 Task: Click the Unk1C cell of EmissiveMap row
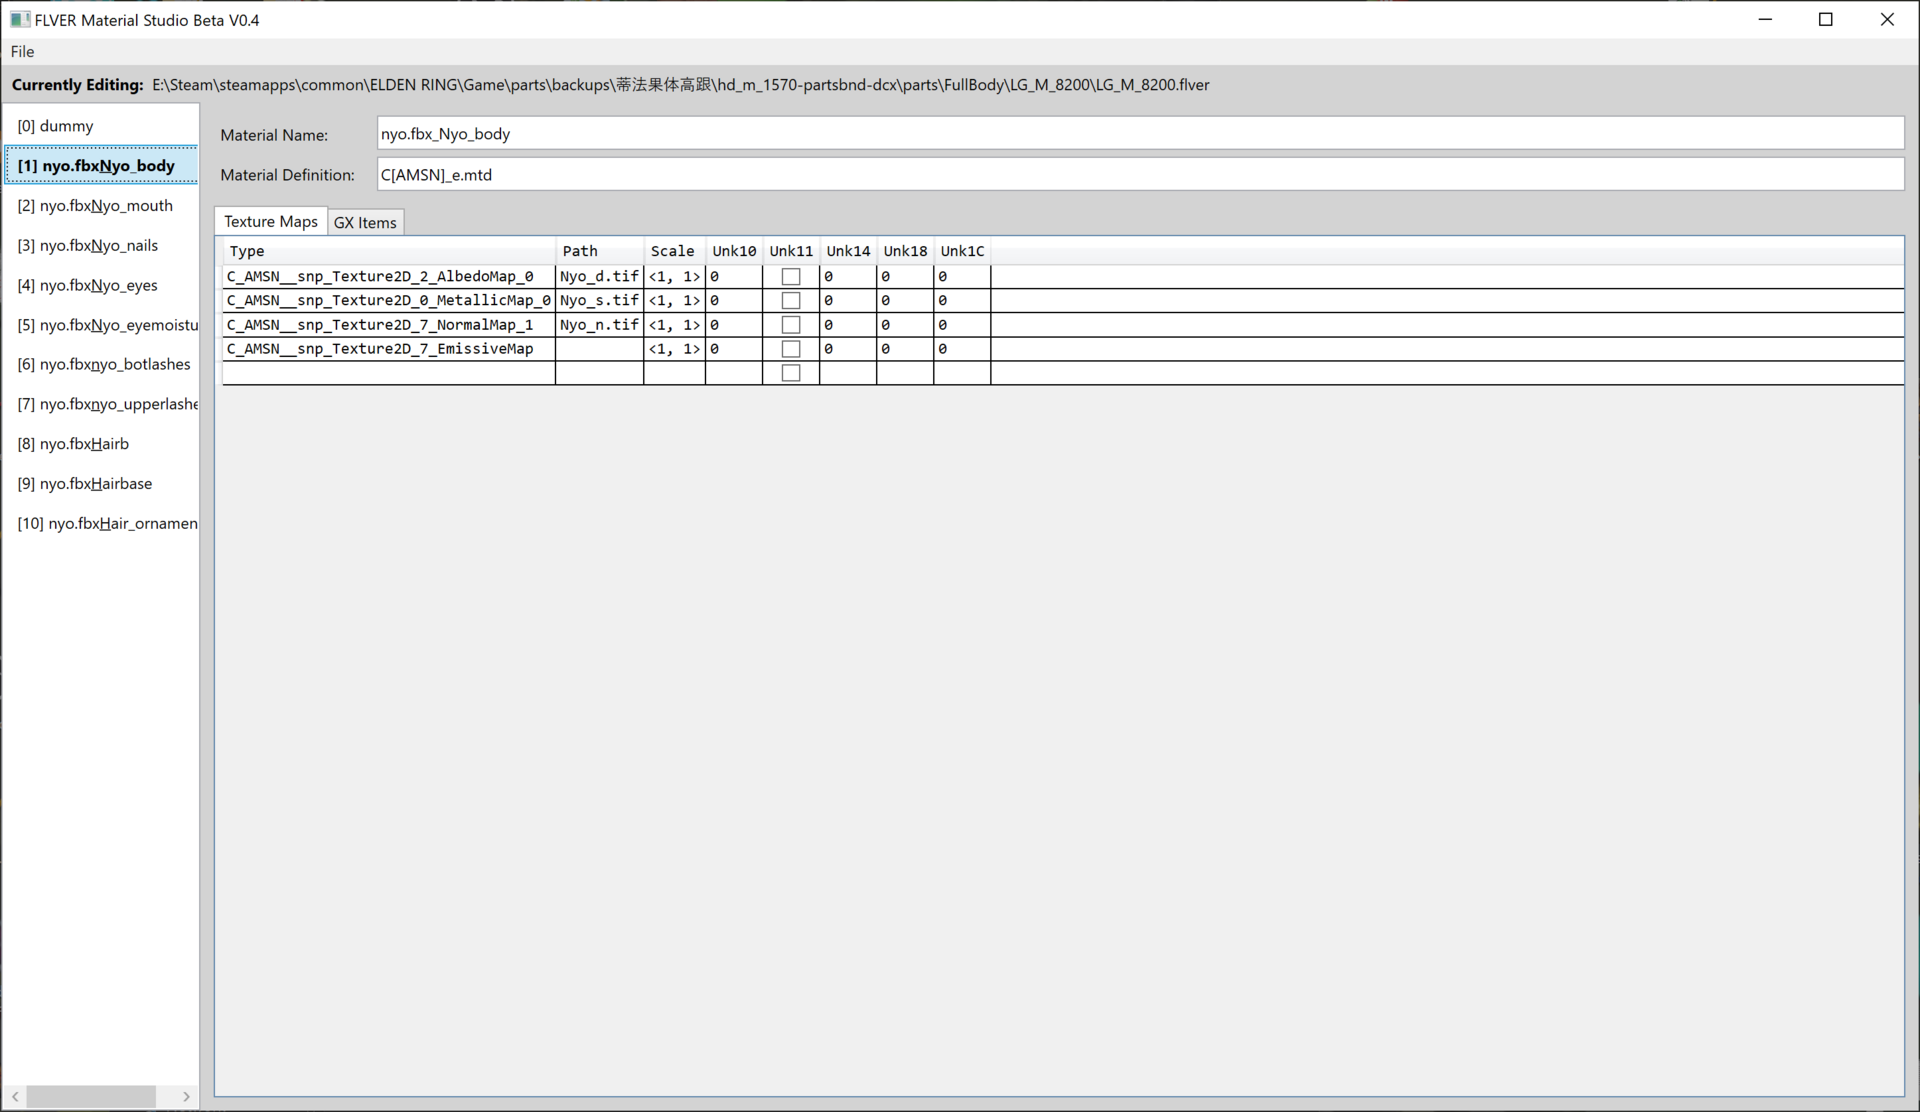[962, 349]
